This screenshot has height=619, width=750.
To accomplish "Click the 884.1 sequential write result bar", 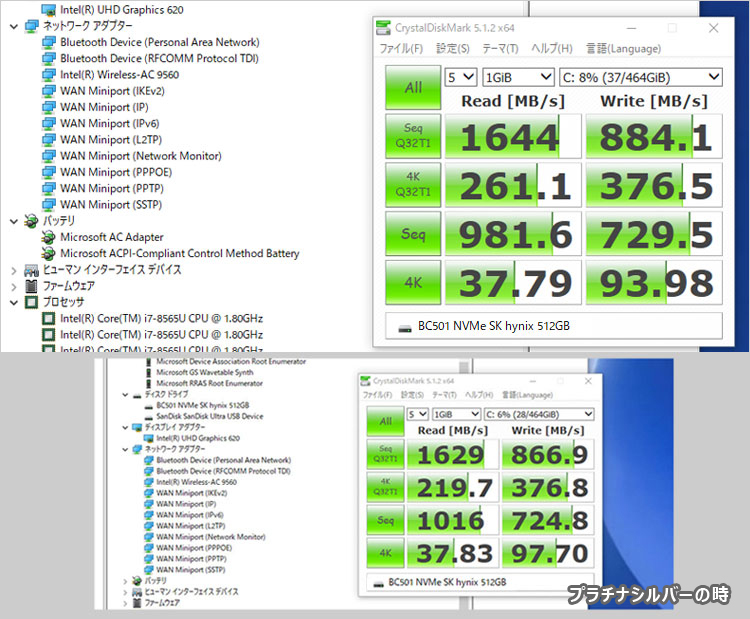I will coord(654,136).
